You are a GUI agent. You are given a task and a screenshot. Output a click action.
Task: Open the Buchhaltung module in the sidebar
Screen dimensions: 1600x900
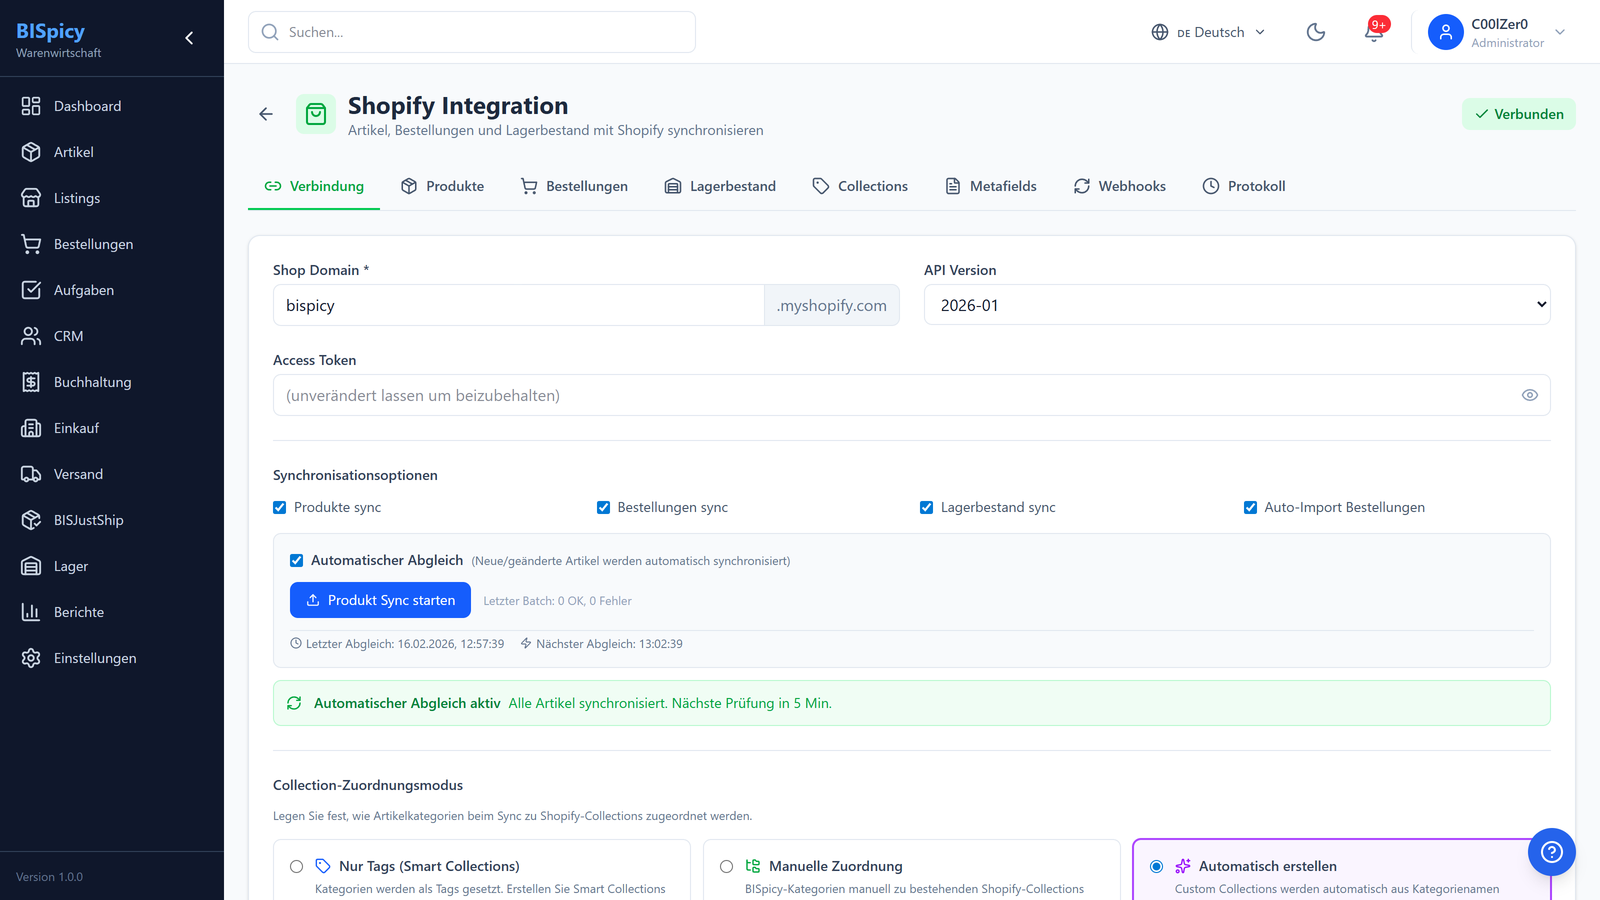[92, 381]
